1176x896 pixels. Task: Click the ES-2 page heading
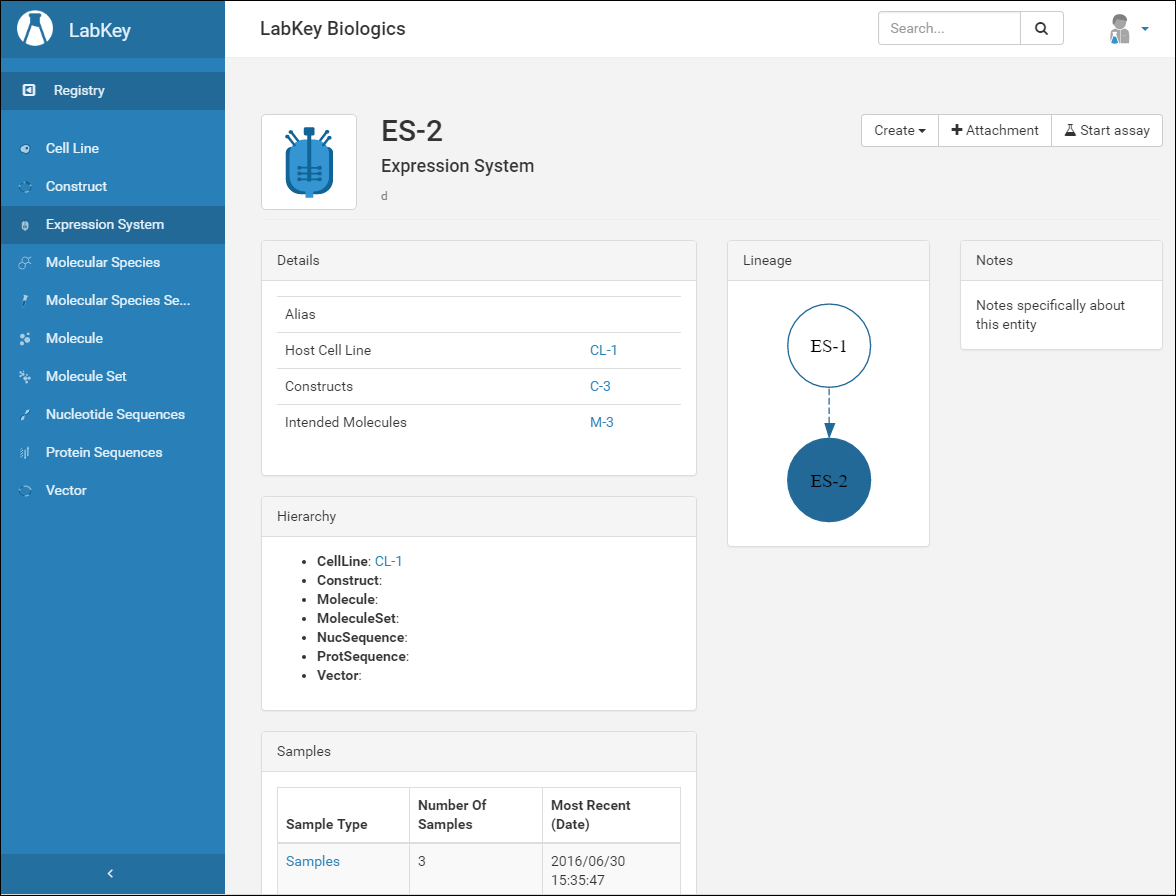412,131
